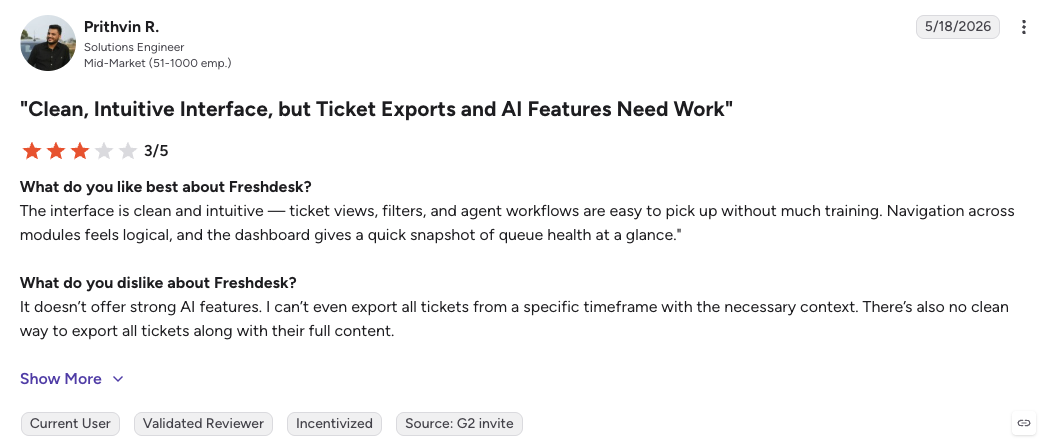This screenshot has width=1054, height=448.
Task: Click the Mid-Market company size label
Action: pos(157,63)
